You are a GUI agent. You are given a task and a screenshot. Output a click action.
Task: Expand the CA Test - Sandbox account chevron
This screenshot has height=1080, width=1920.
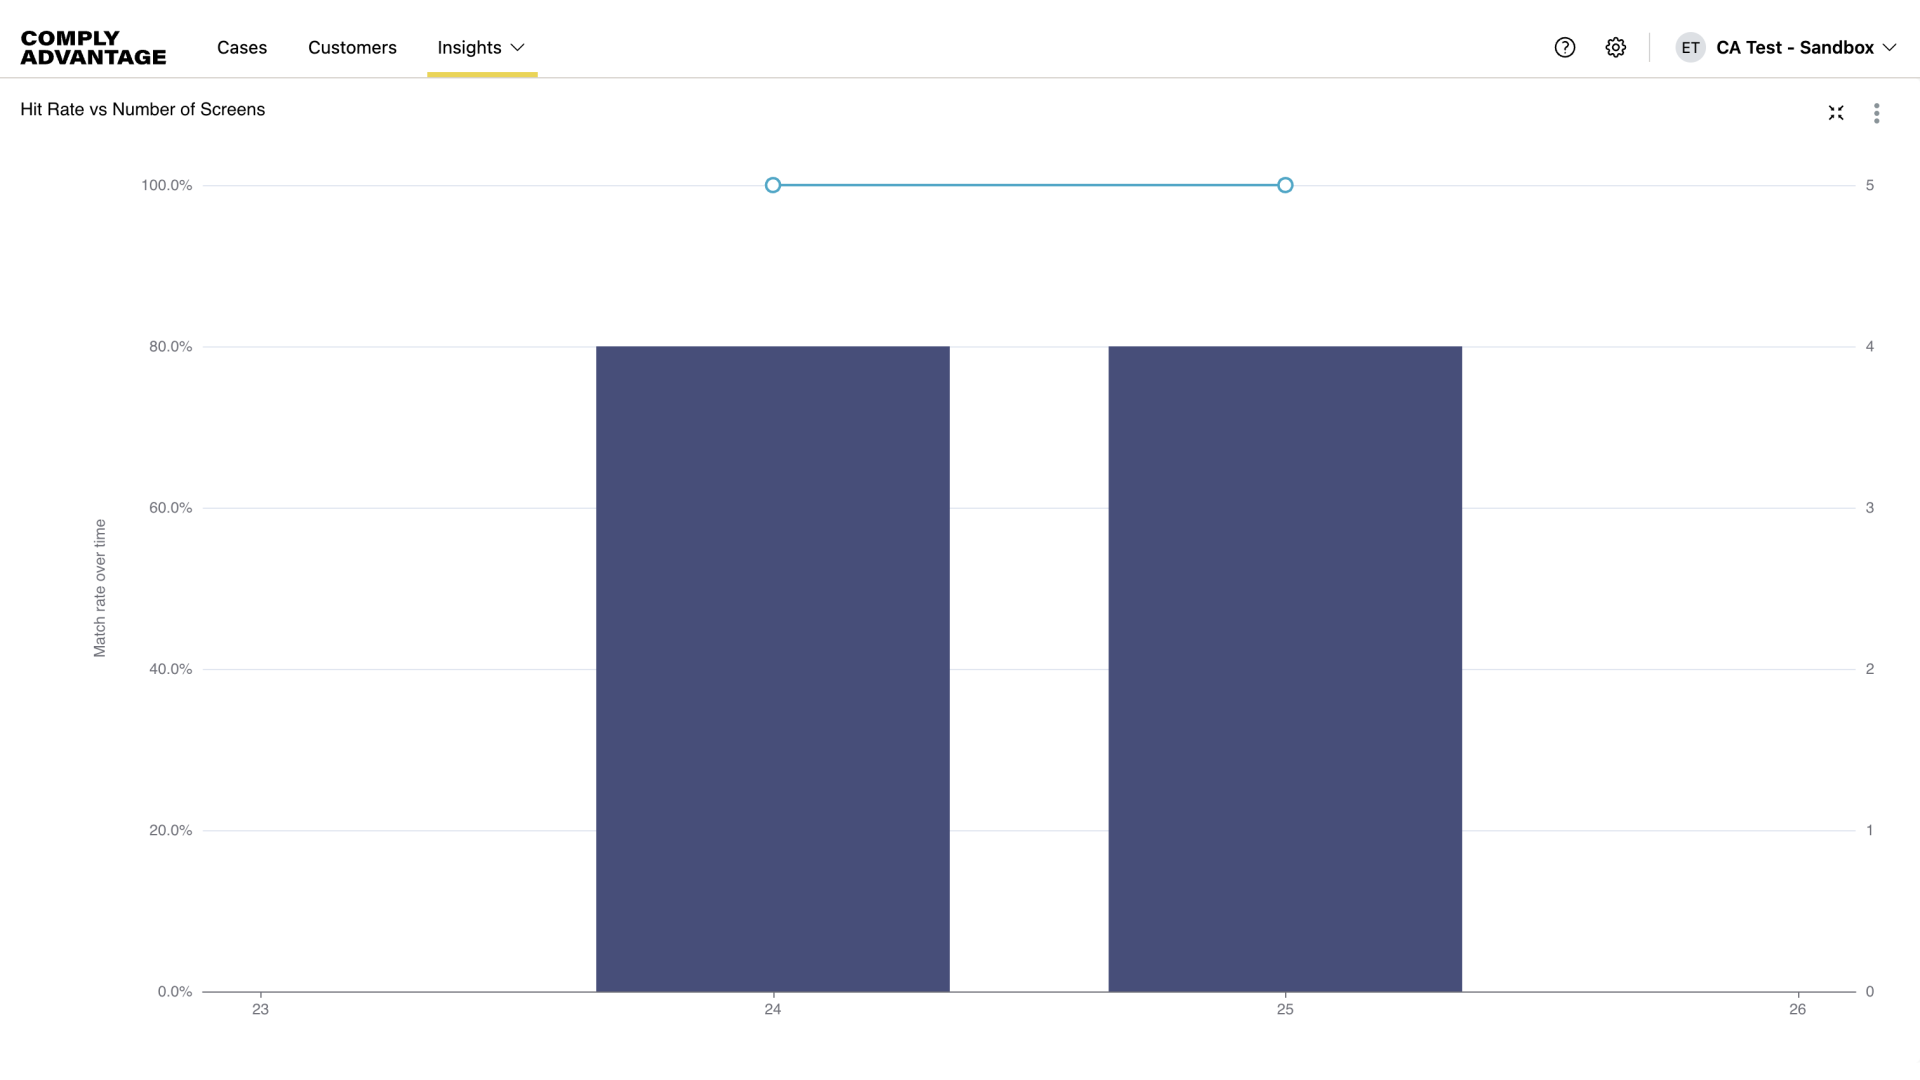click(1889, 47)
